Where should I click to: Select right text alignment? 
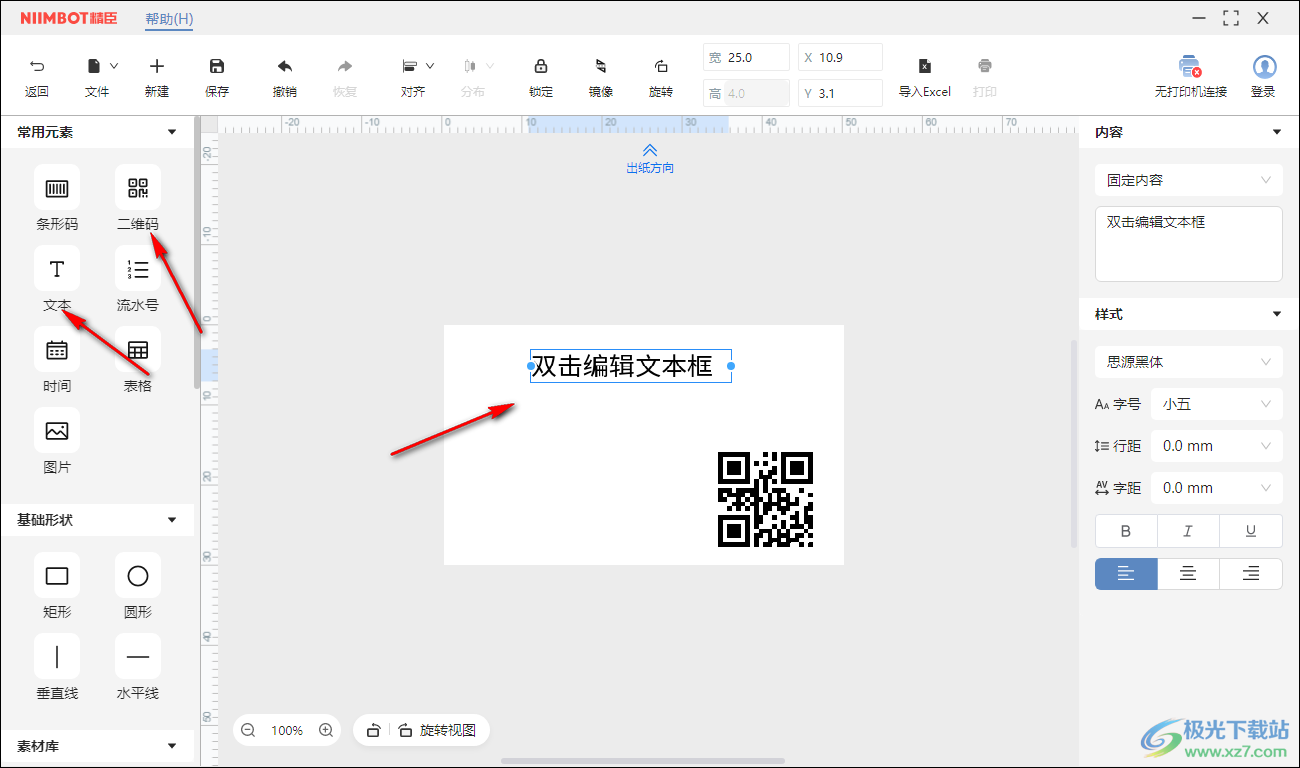click(1251, 574)
